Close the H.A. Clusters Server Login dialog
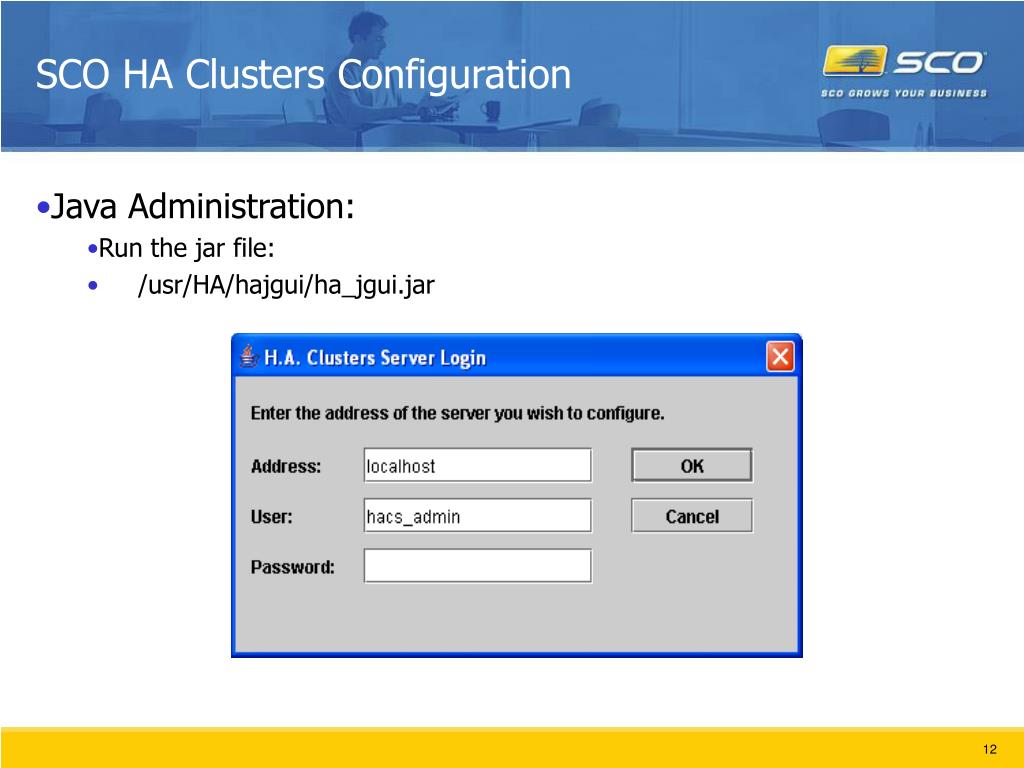This screenshot has width=1024, height=768. tap(780, 357)
